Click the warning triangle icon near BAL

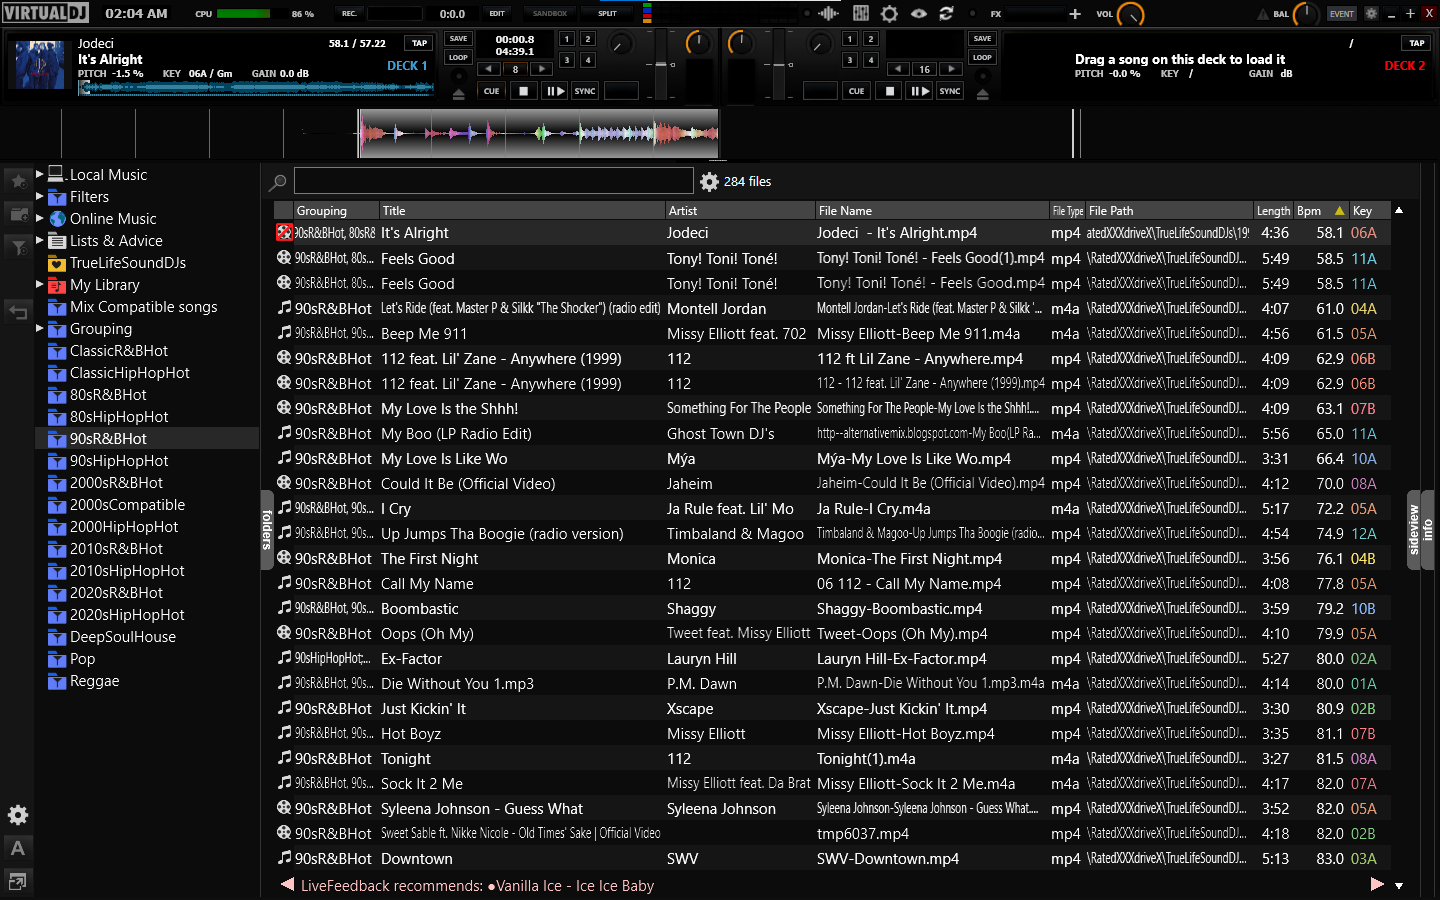click(1263, 14)
